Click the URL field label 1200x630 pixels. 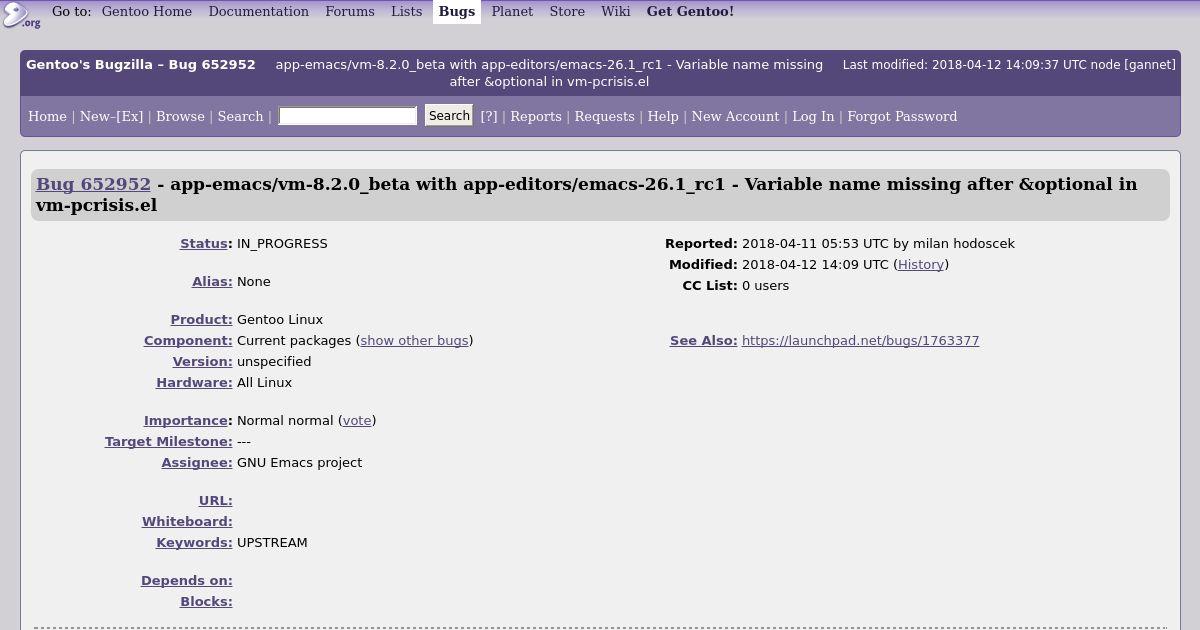pos(215,500)
